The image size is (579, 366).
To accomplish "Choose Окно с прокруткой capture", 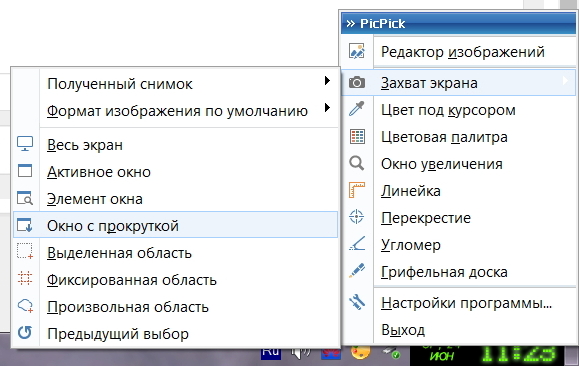I will click(175, 225).
